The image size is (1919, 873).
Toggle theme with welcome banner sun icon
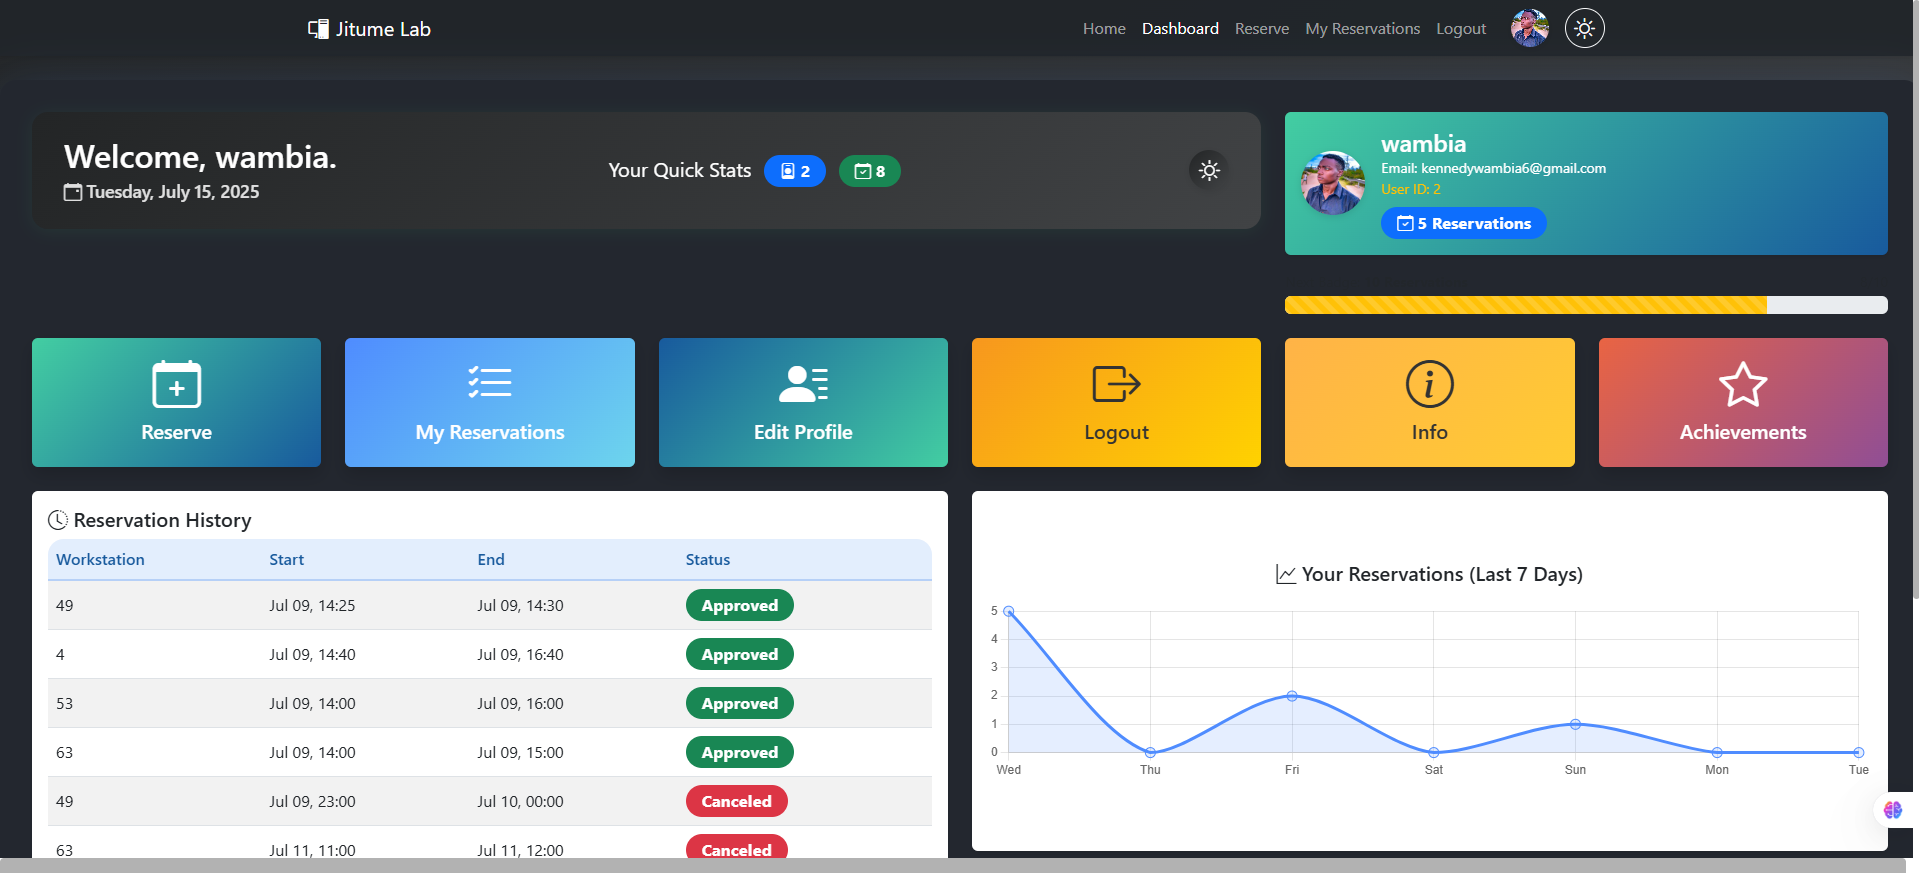point(1209,170)
